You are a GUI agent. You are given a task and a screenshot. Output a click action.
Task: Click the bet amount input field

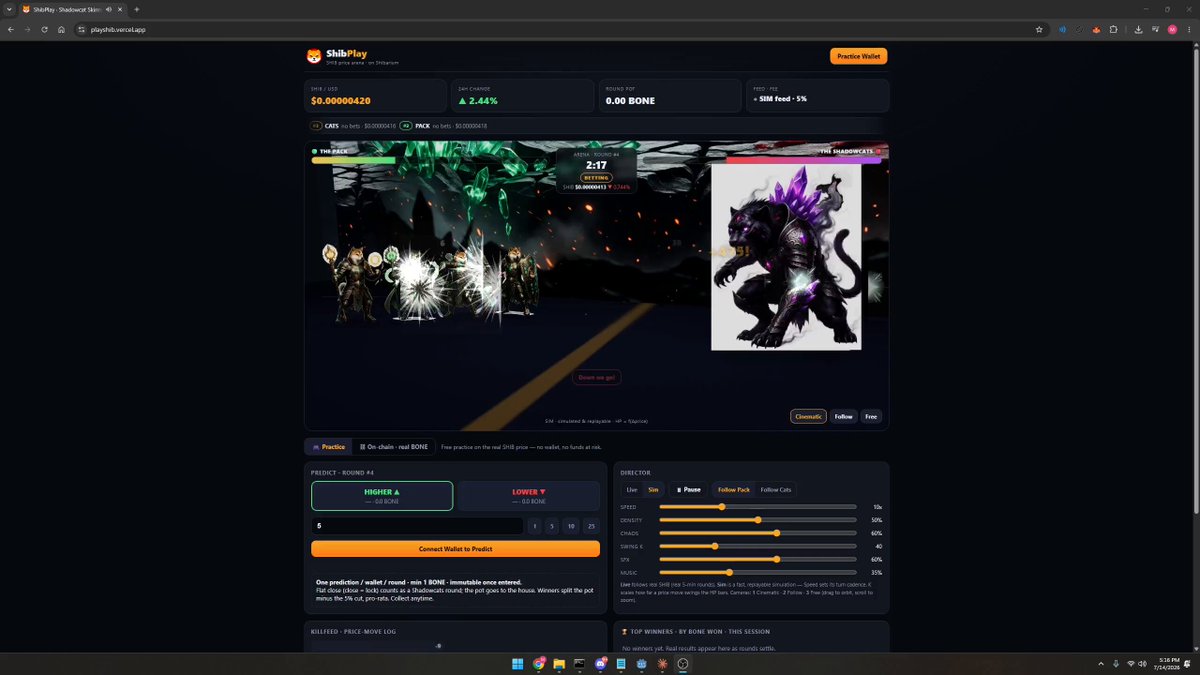(417, 526)
